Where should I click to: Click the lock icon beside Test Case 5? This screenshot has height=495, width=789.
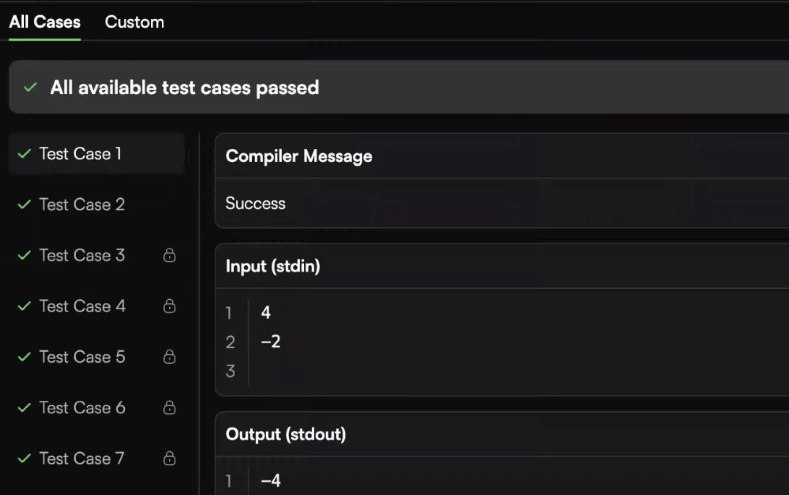(170, 357)
